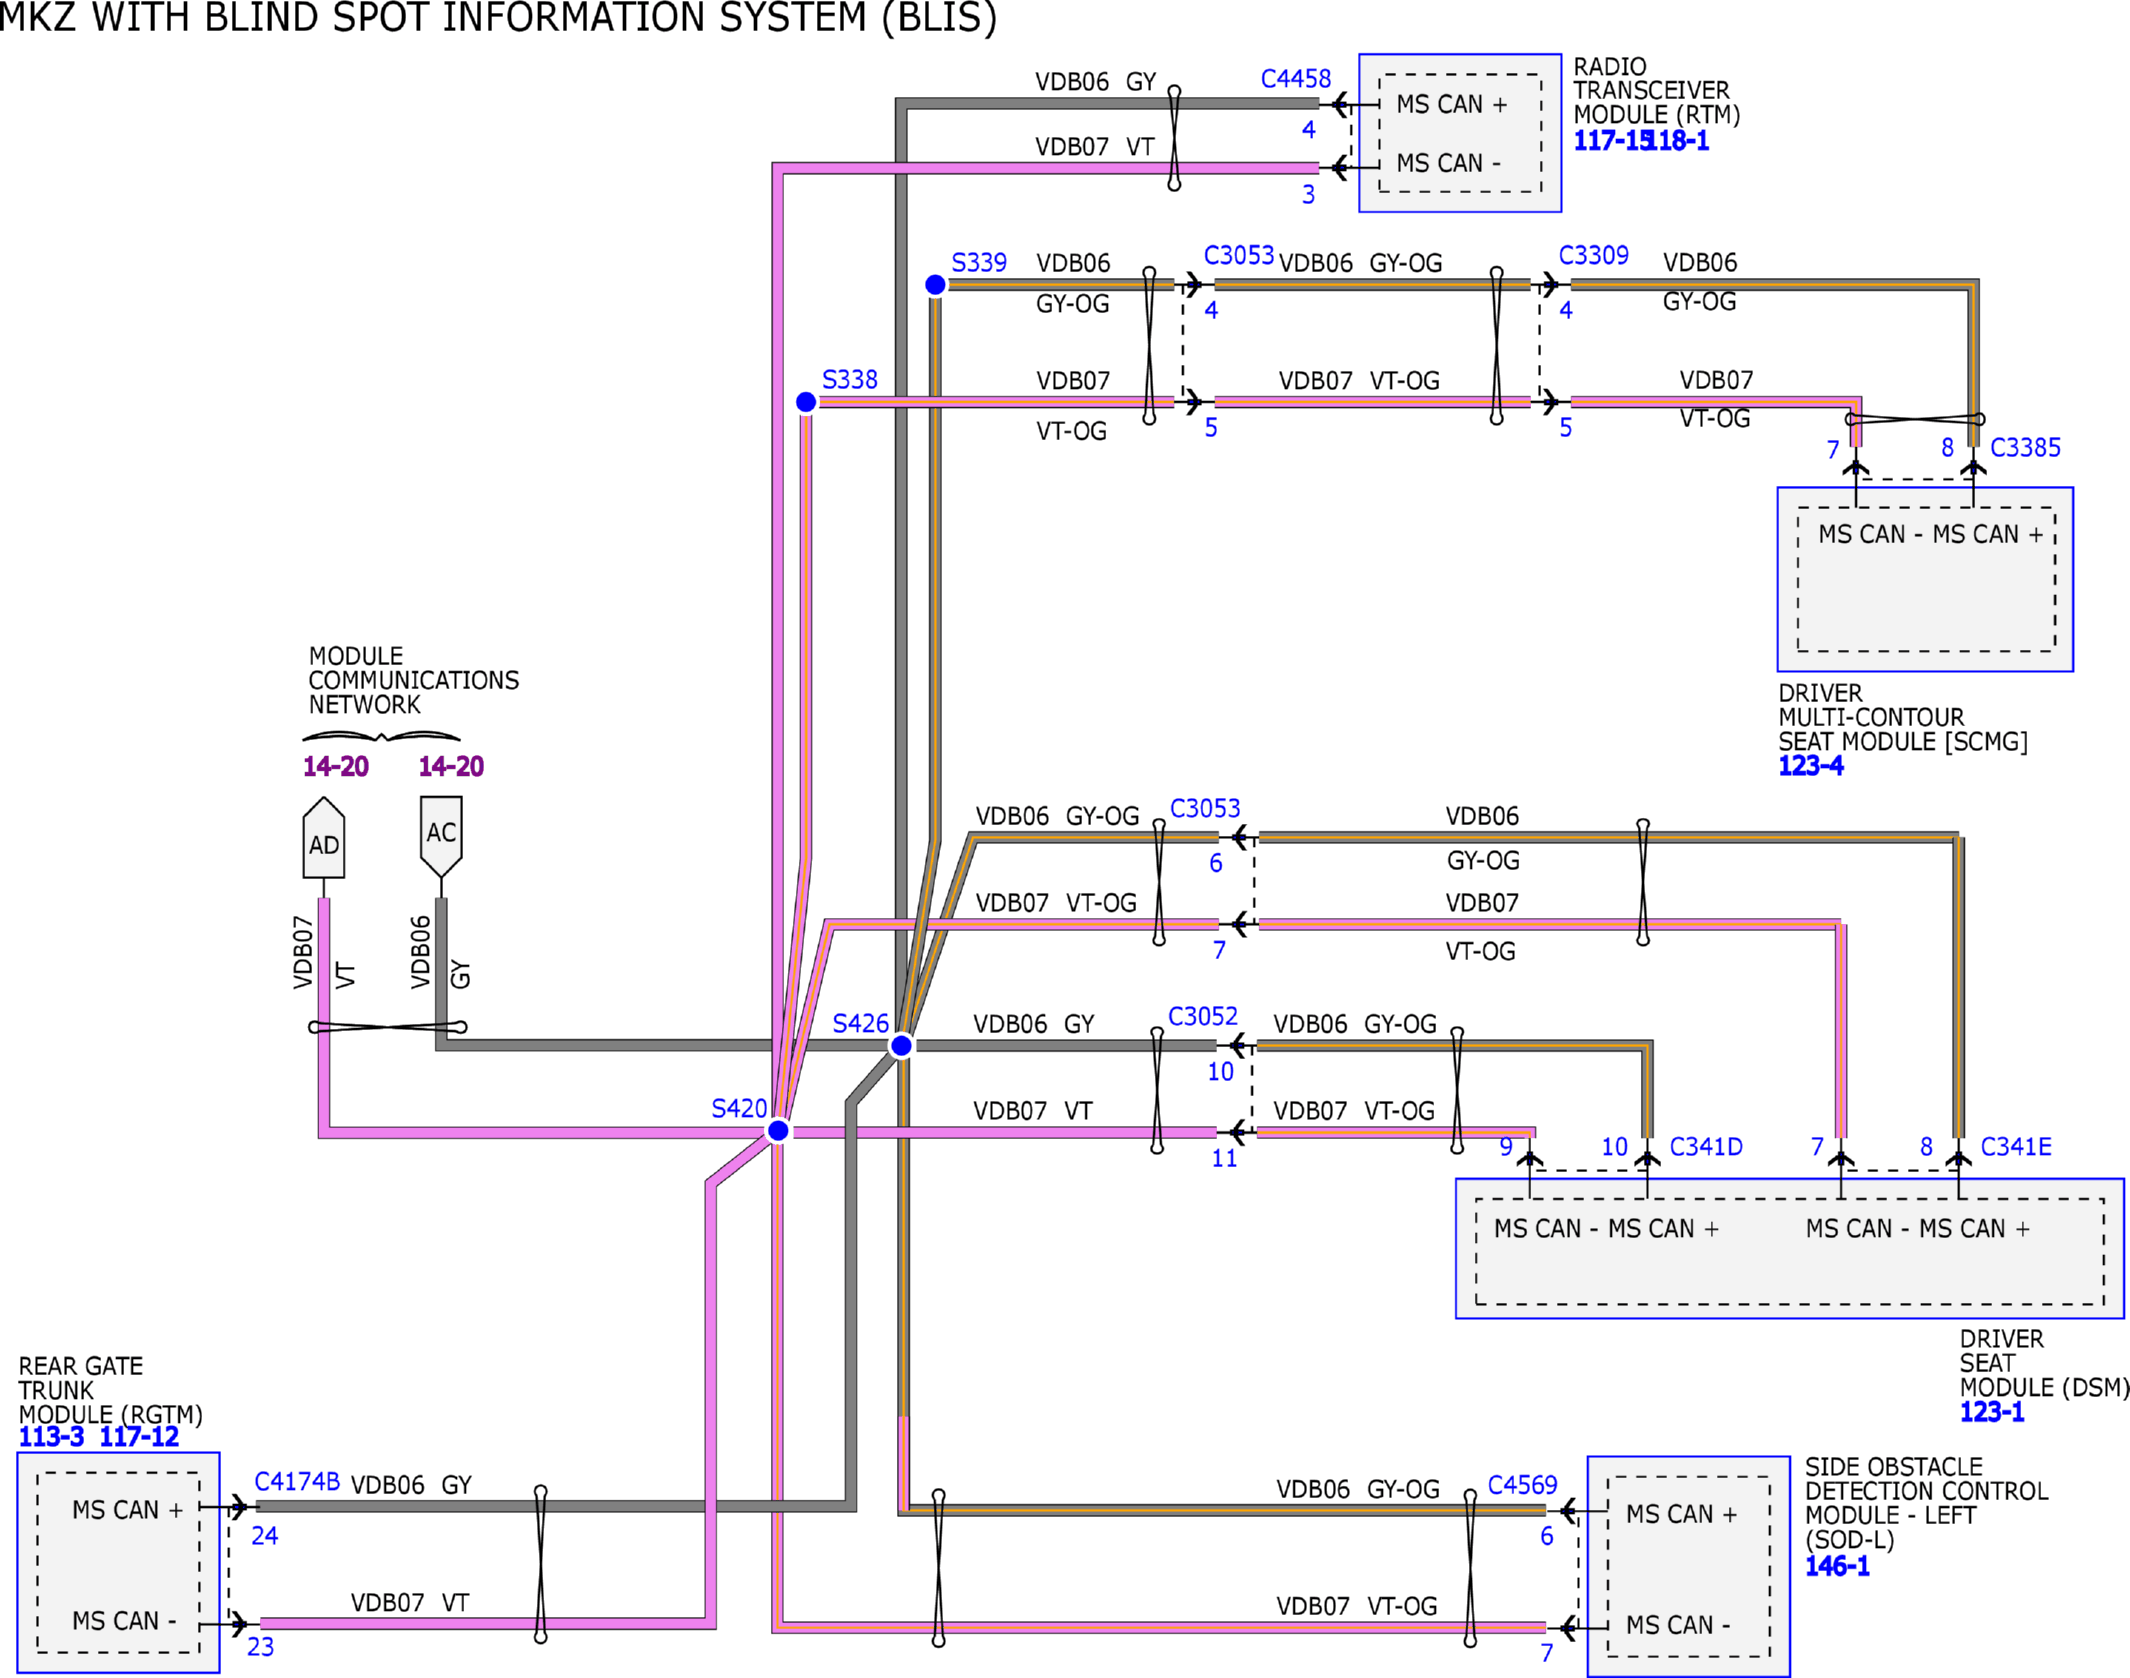Click pin number 24 at C4174B
The height and width of the screenshot is (1678, 2130).
click(x=265, y=1537)
